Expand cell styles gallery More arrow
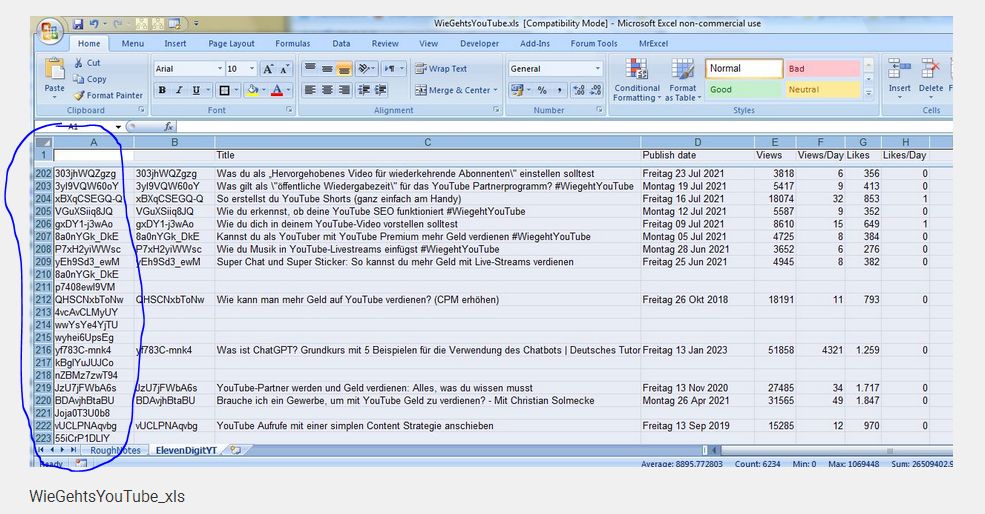This screenshot has height=514, width=985. point(869,93)
